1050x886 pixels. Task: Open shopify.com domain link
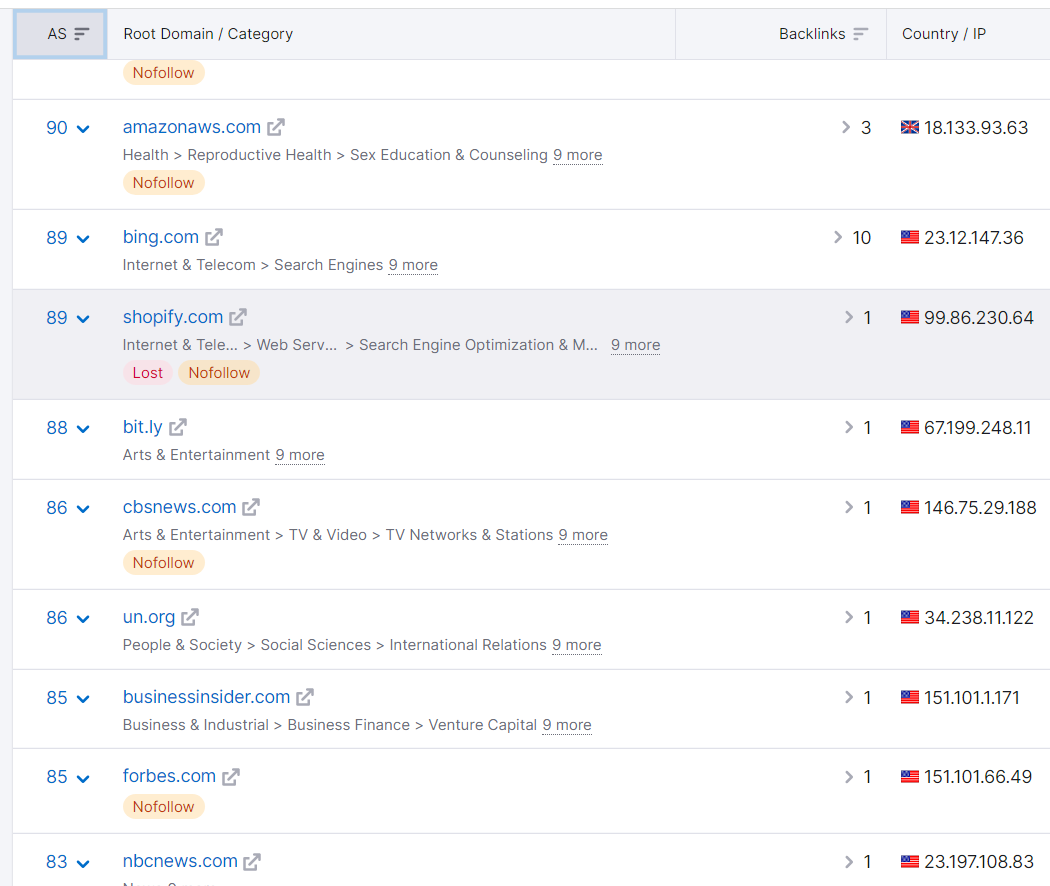(173, 317)
